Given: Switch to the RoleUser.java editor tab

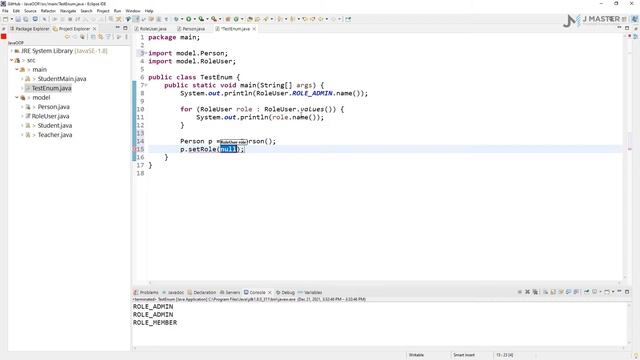Looking at the screenshot, I should 151,29.
